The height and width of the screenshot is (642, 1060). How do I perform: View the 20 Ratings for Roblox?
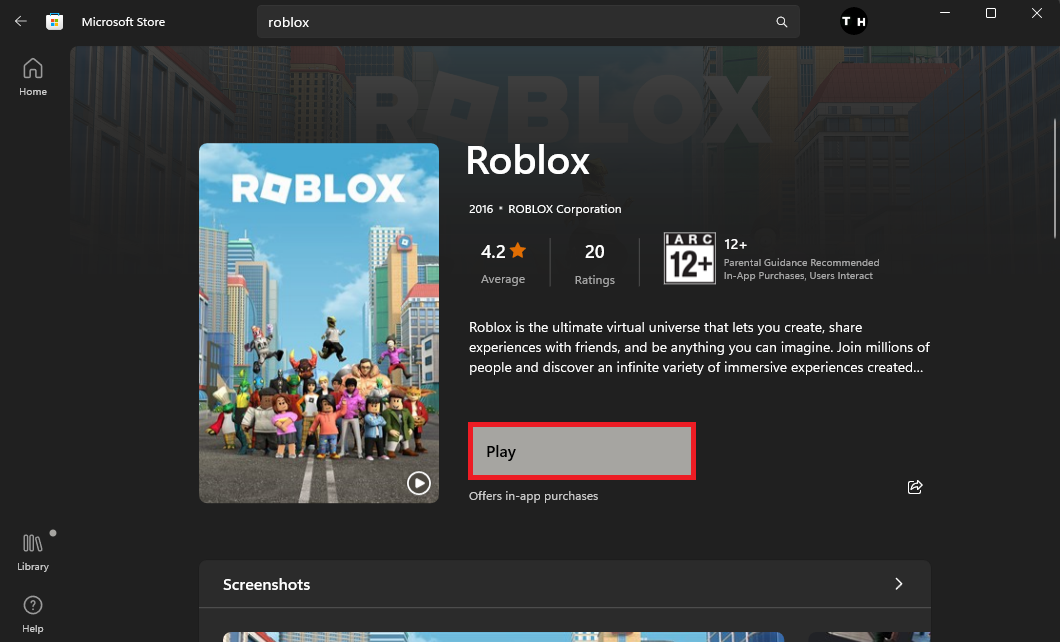pyautogui.click(x=594, y=262)
